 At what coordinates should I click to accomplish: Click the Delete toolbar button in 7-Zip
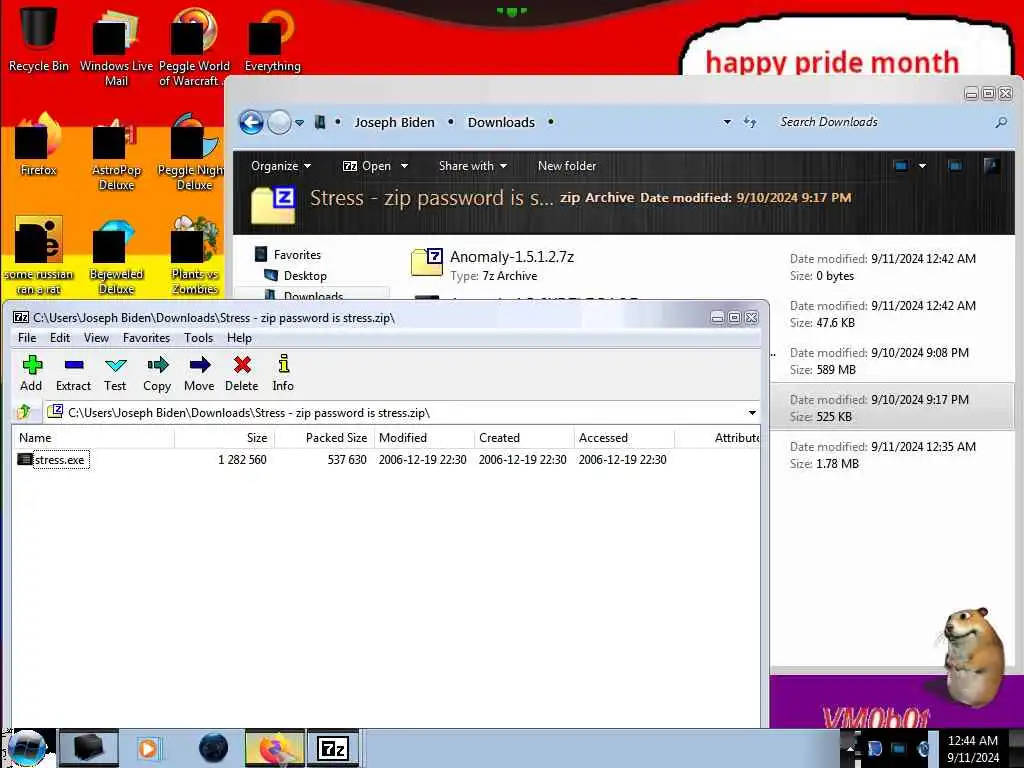pyautogui.click(x=242, y=374)
